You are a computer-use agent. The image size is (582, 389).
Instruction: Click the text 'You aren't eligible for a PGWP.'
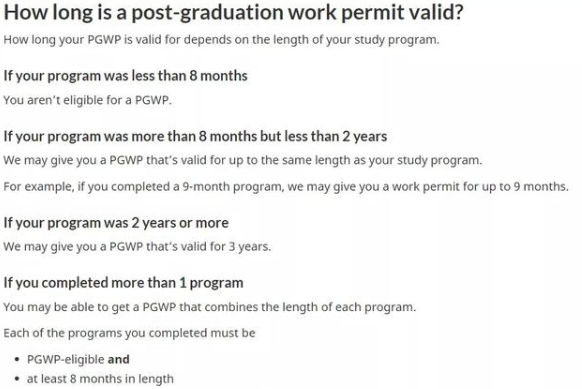point(88,100)
